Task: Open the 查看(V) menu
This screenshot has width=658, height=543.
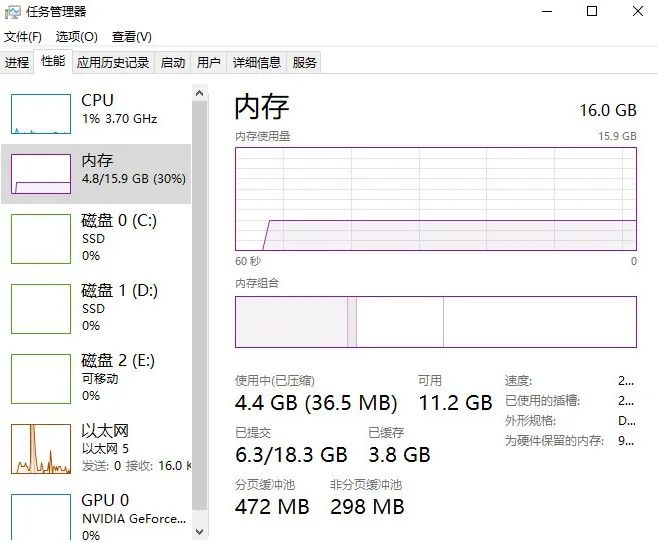Action: tap(131, 37)
